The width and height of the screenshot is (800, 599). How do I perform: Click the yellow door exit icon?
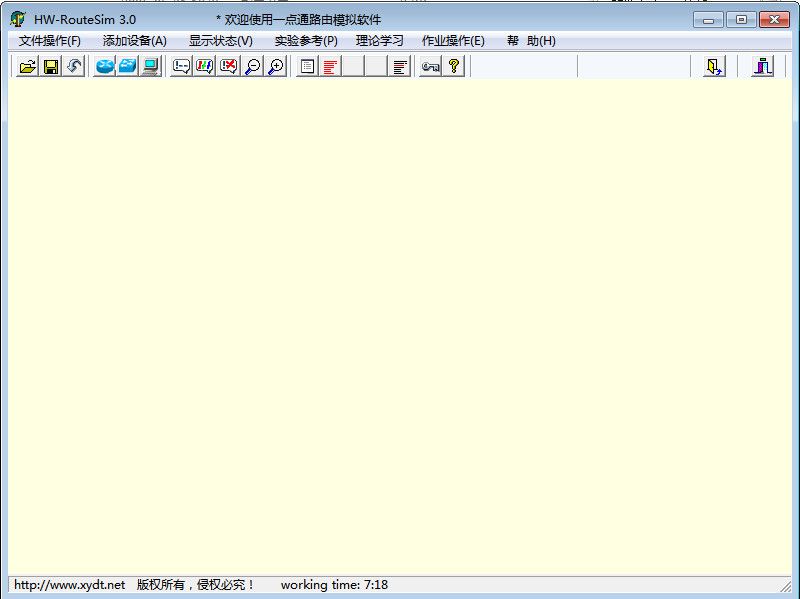point(714,66)
